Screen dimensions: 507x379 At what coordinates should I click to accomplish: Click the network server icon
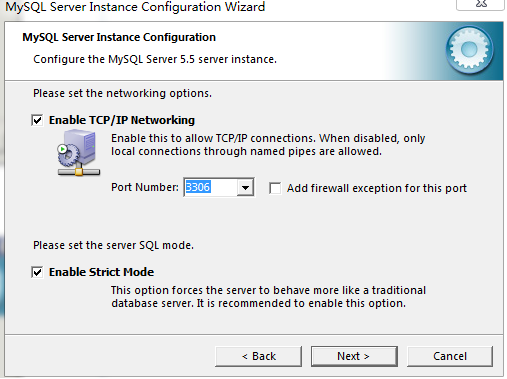click(x=79, y=153)
